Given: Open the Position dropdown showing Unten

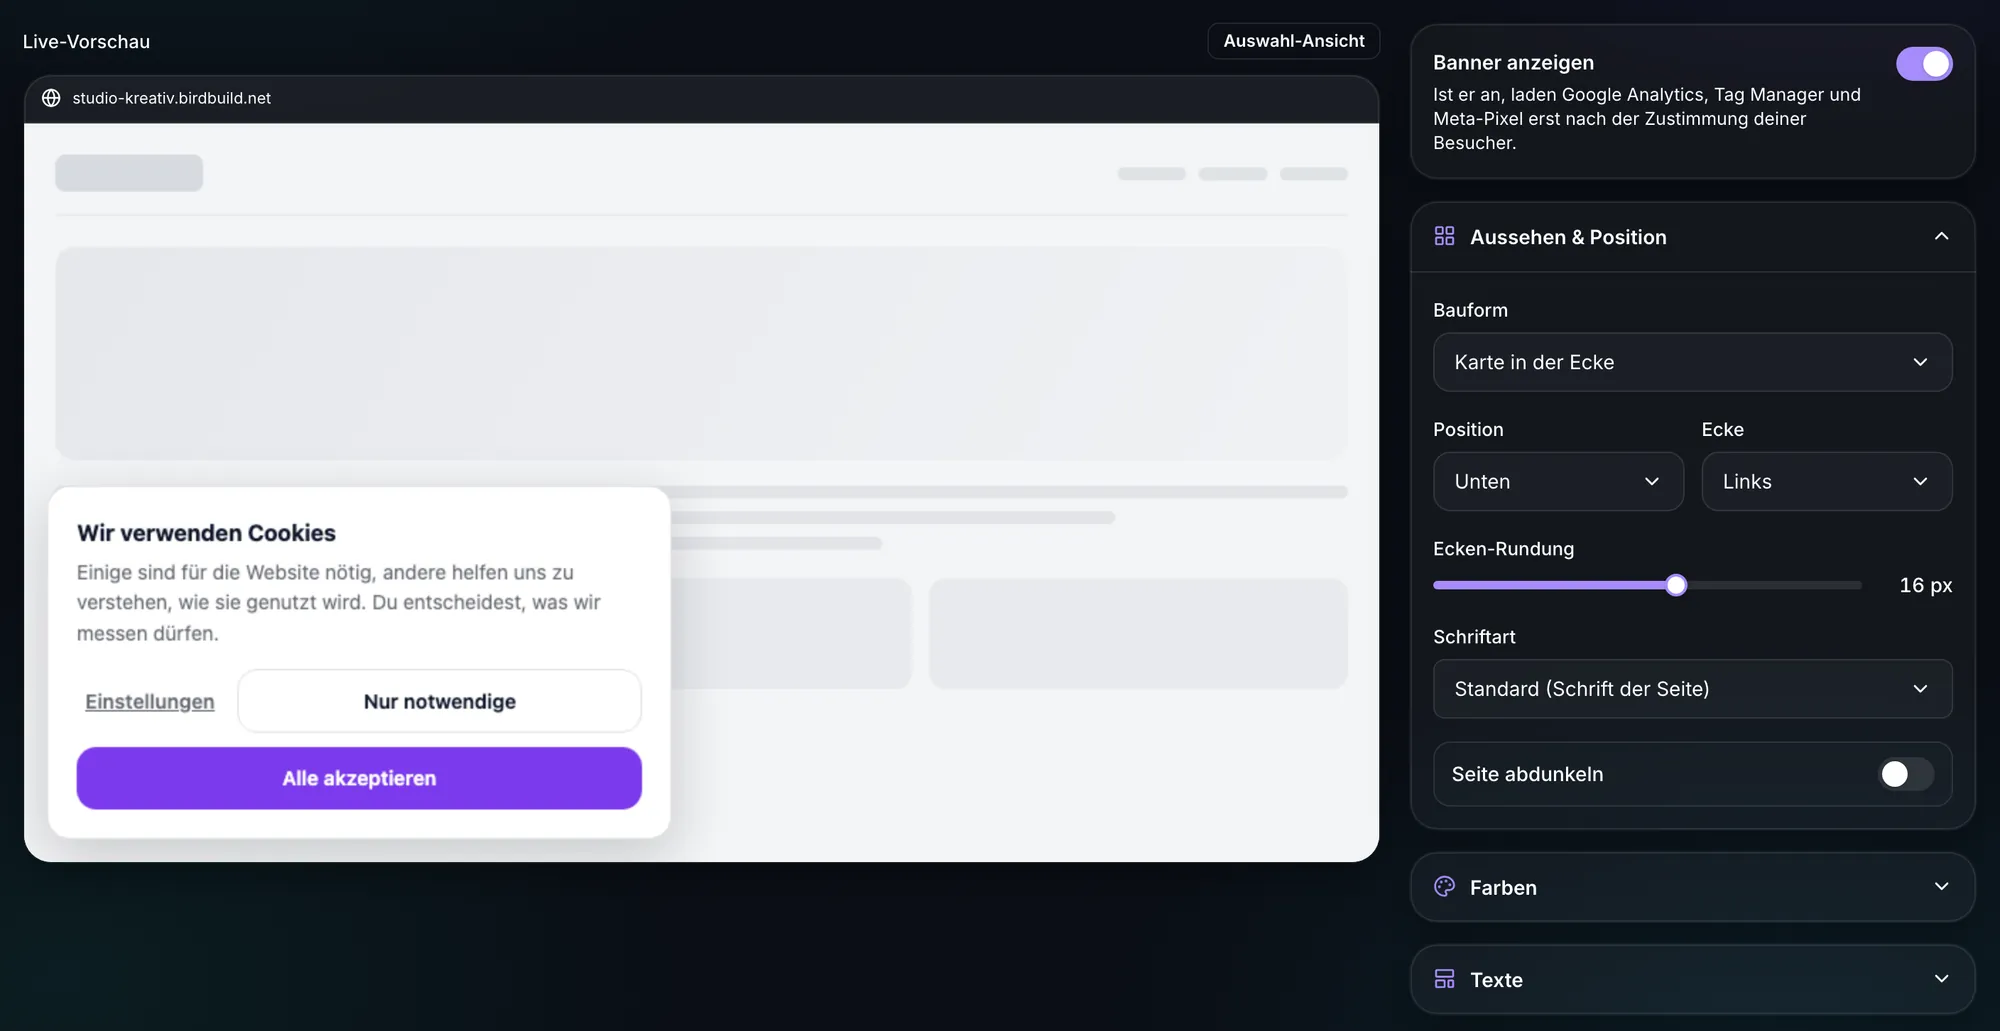Looking at the screenshot, I should (1558, 482).
